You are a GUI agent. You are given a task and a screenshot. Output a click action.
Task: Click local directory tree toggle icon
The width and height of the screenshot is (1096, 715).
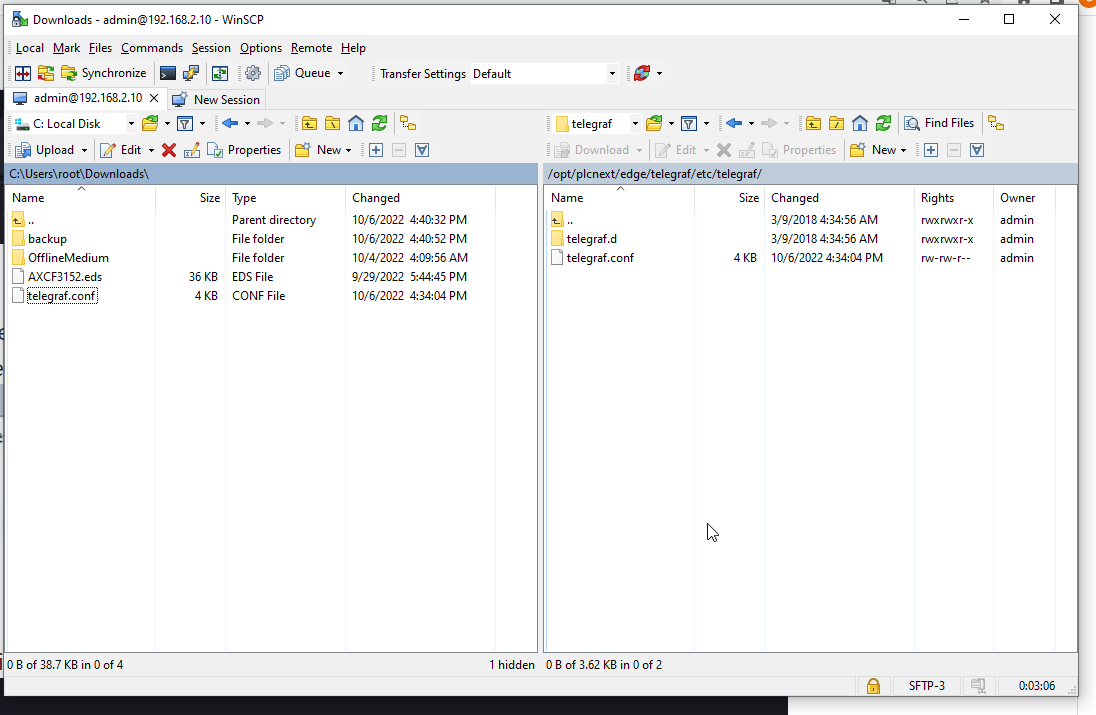408,124
